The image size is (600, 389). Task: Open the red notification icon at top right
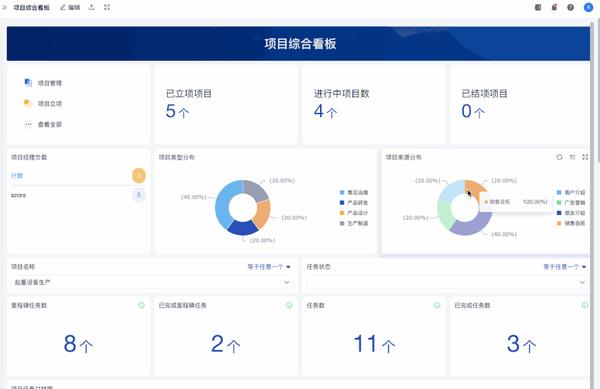[554, 7]
